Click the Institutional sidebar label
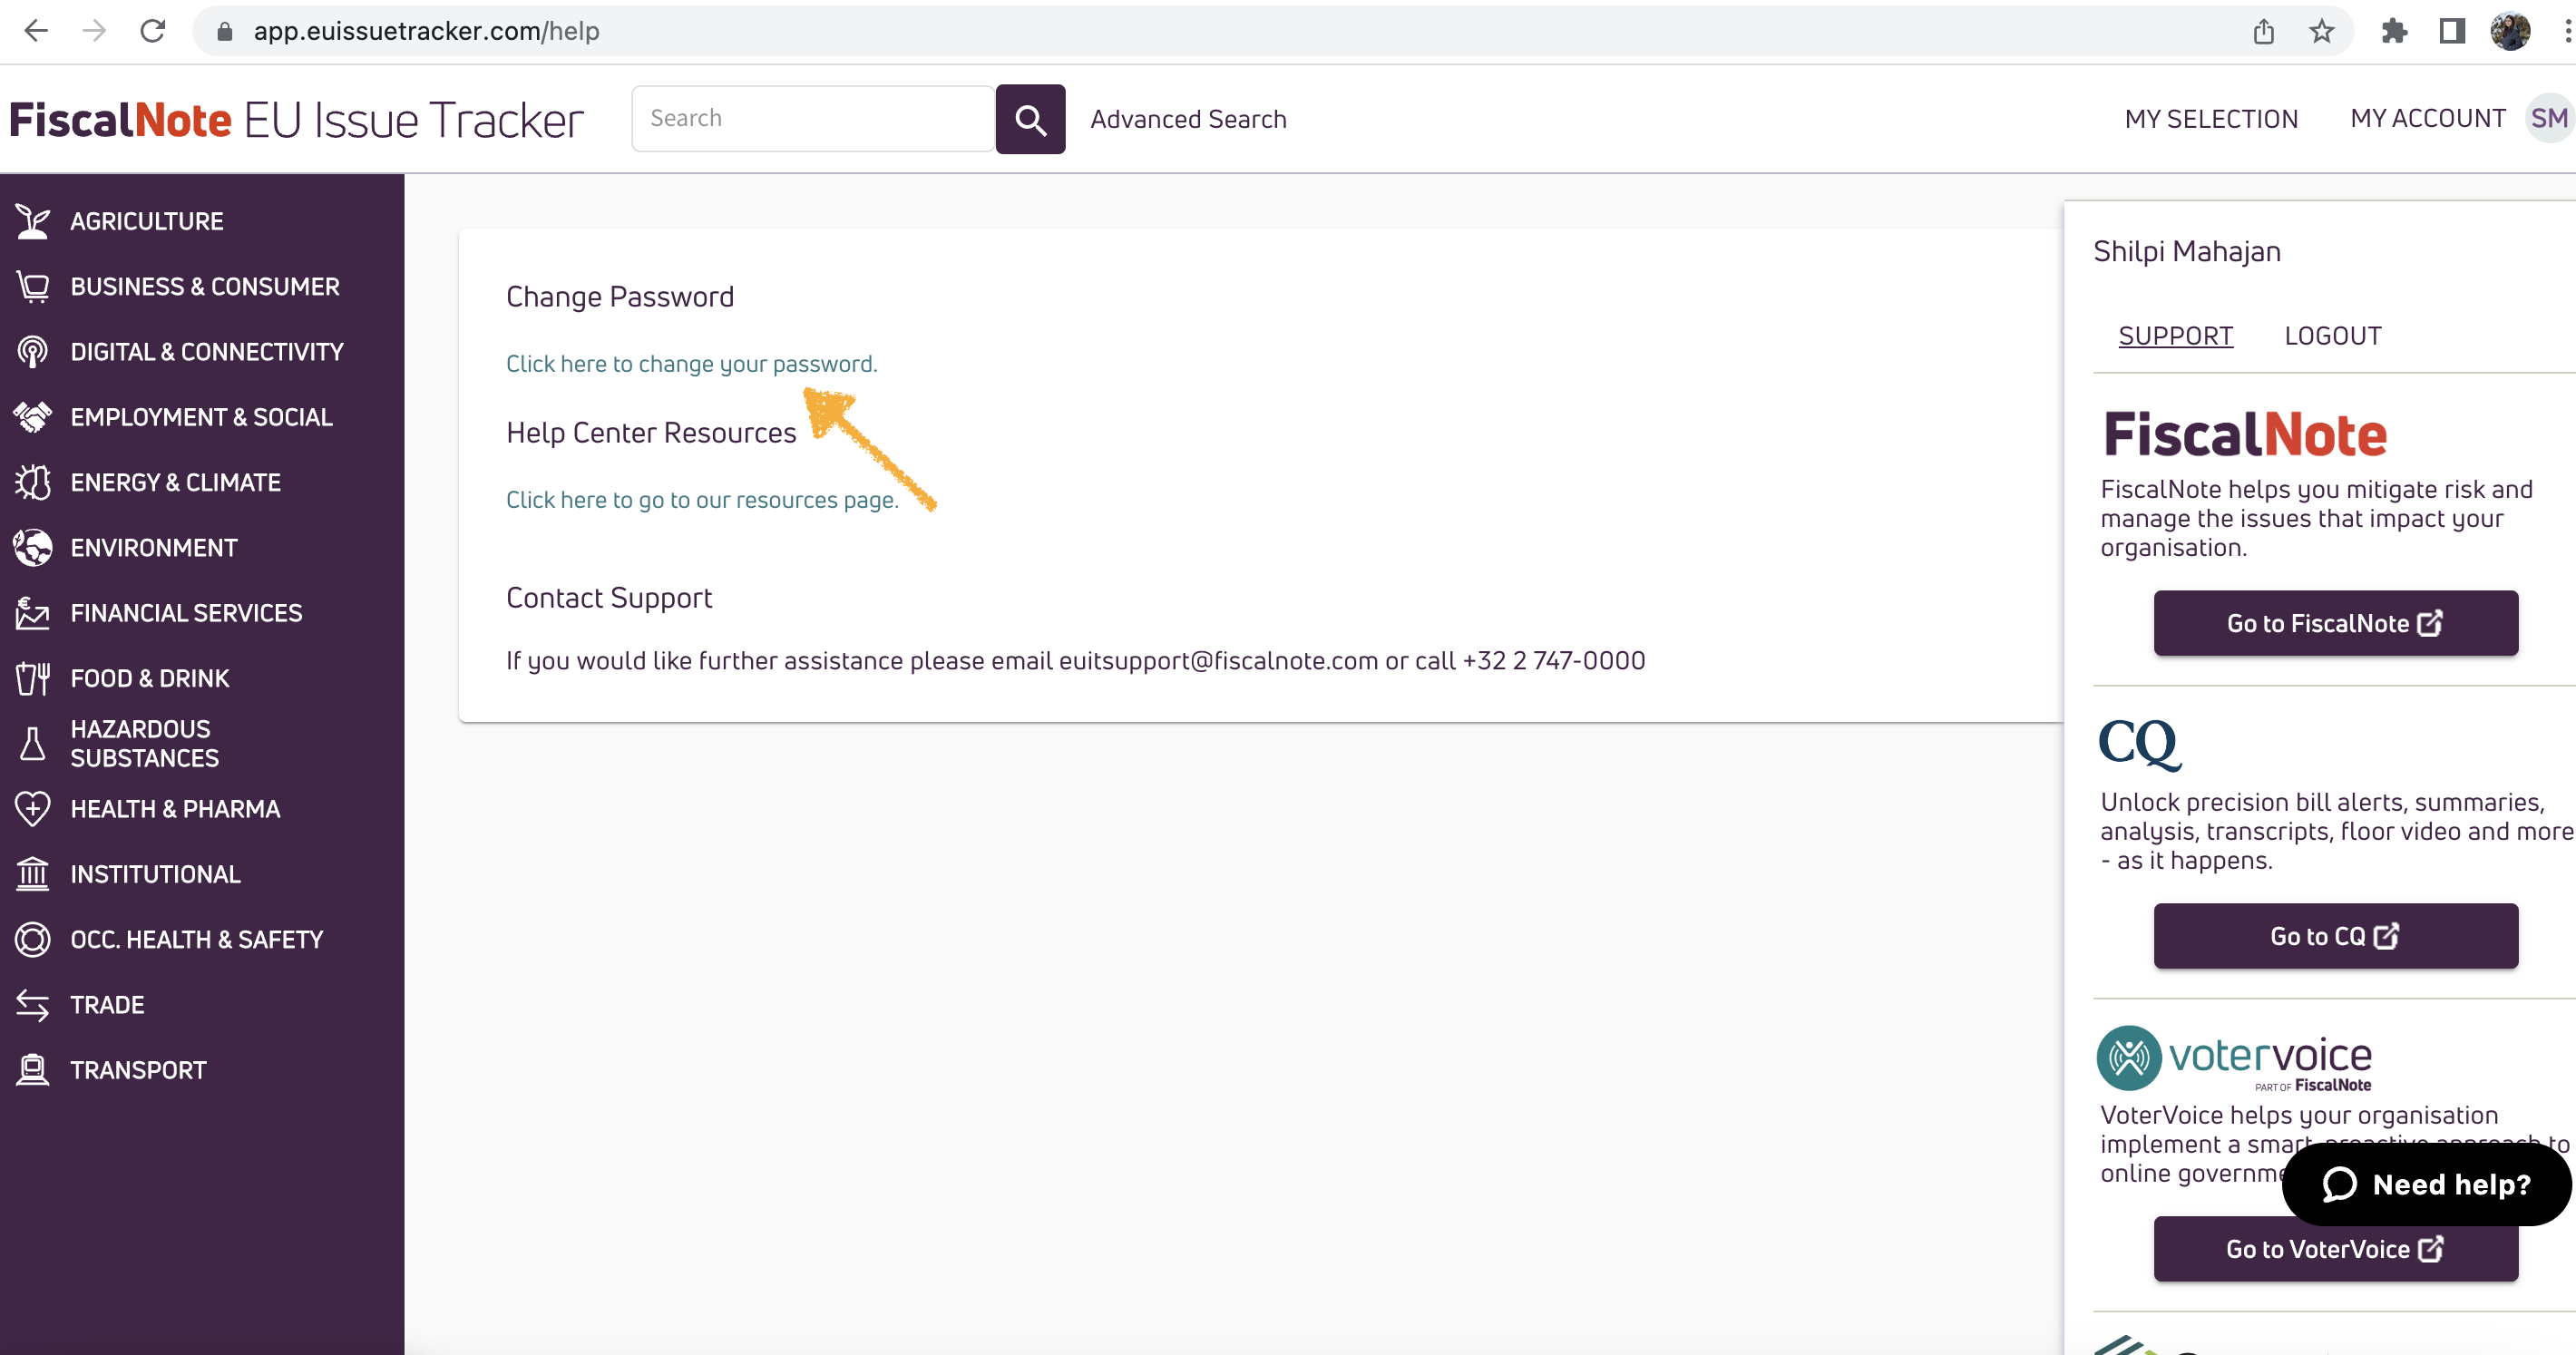Viewport: 2576px width, 1355px height. 155,874
